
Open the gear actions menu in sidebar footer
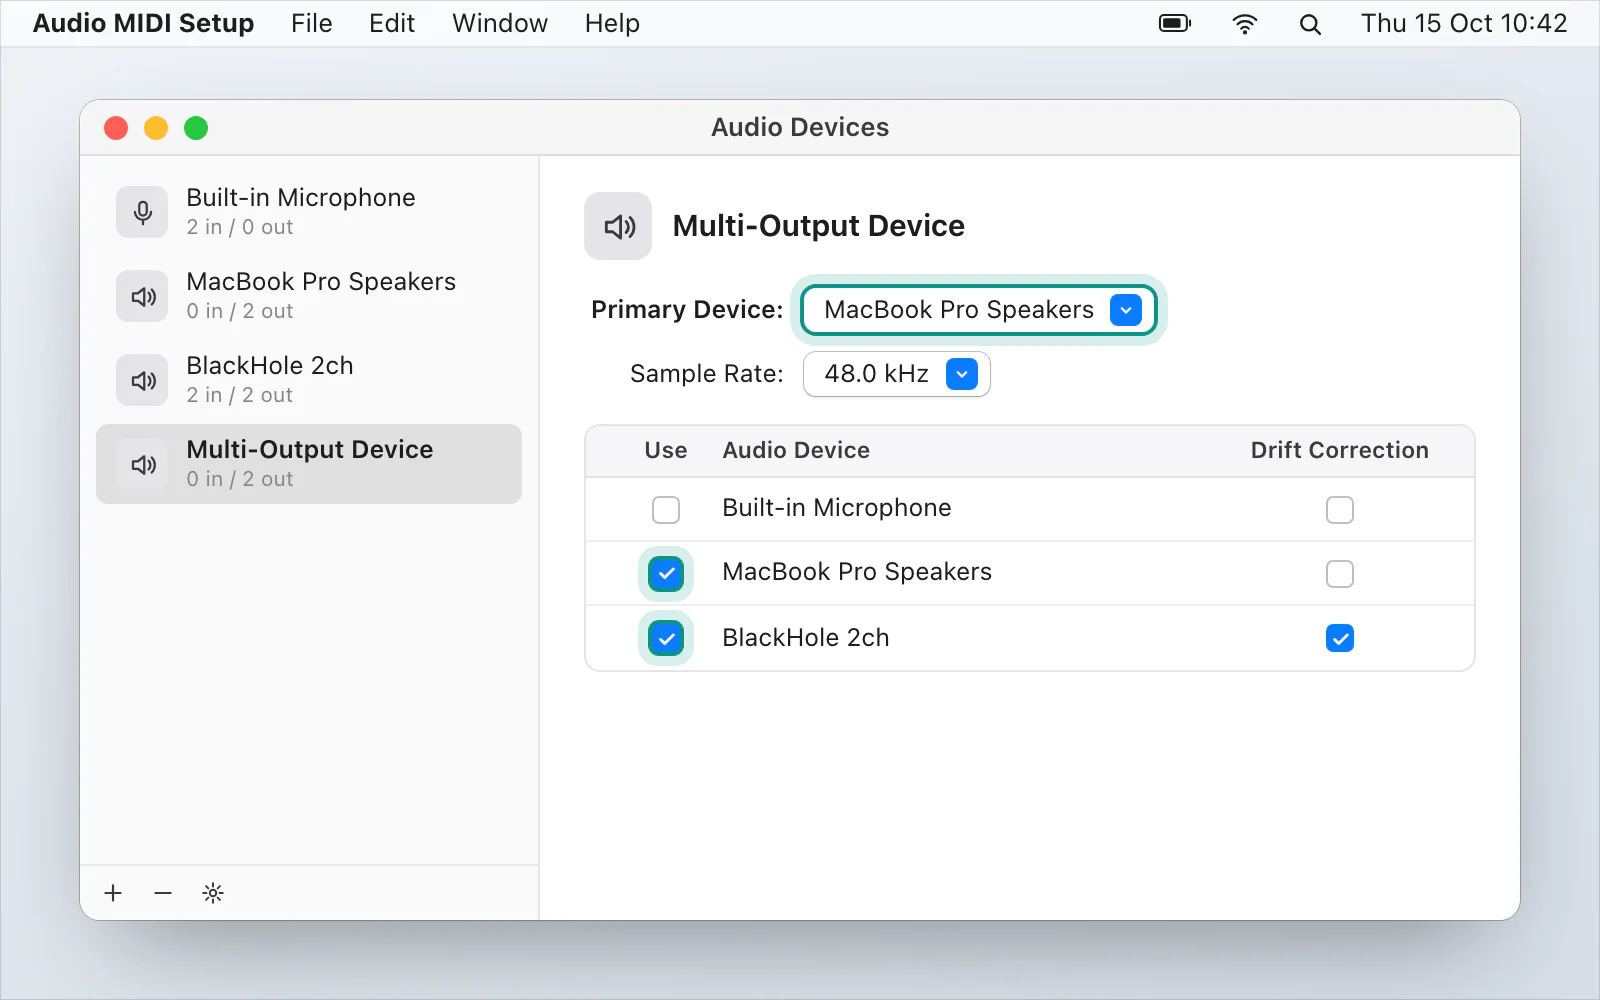[213, 893]
